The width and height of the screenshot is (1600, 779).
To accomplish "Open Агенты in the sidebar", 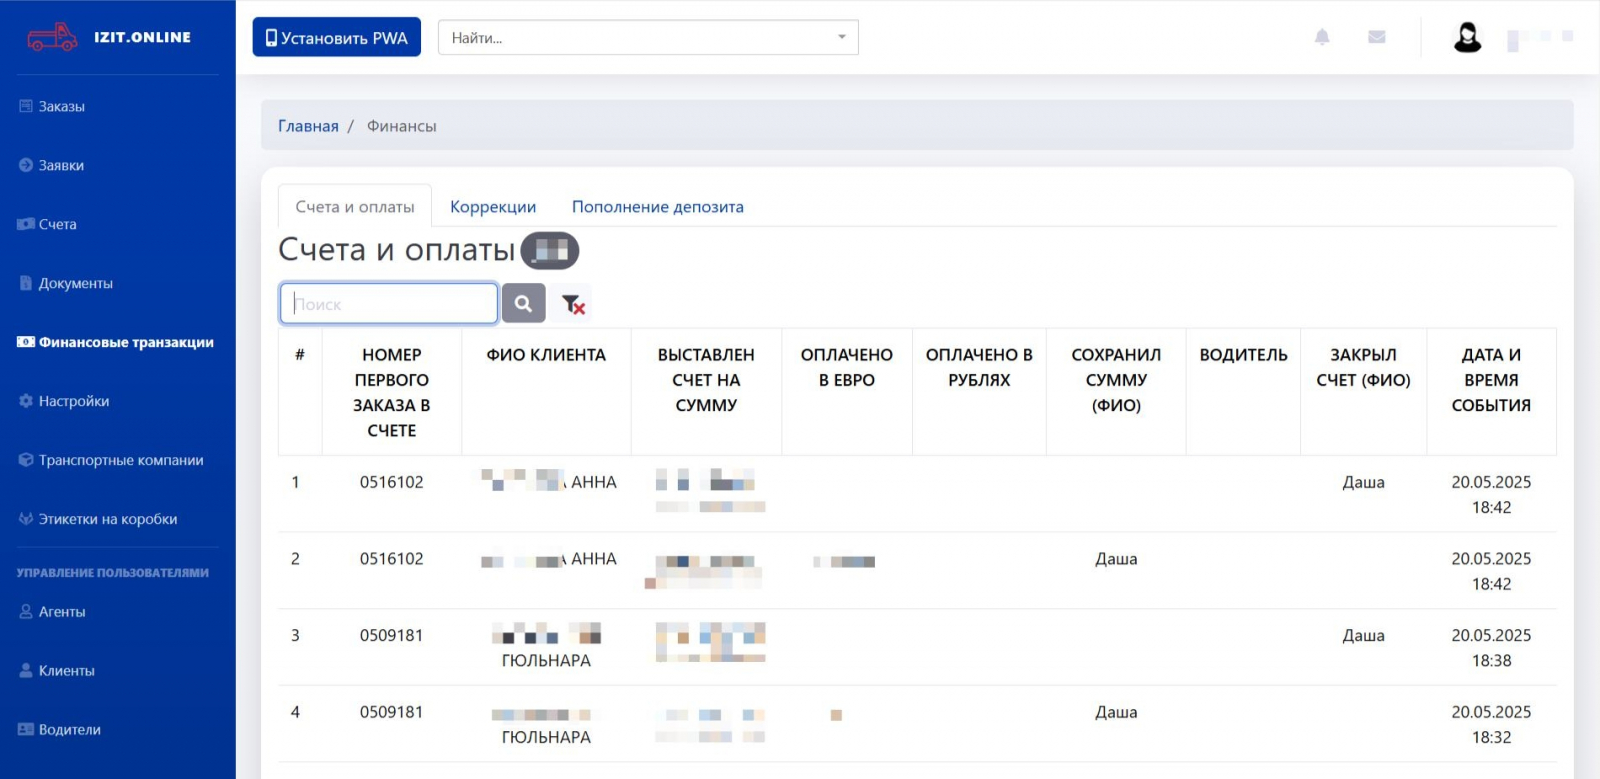I will coord(61,612).
